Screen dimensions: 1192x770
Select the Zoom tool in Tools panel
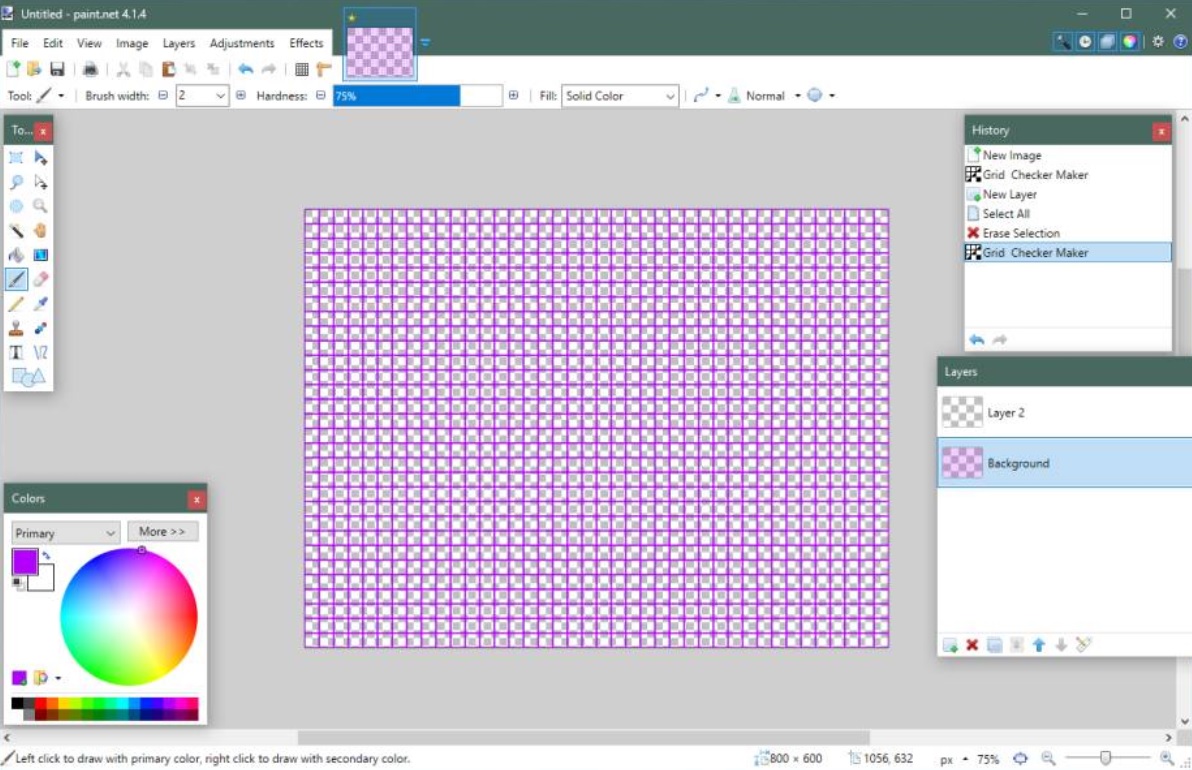(40, 206)
